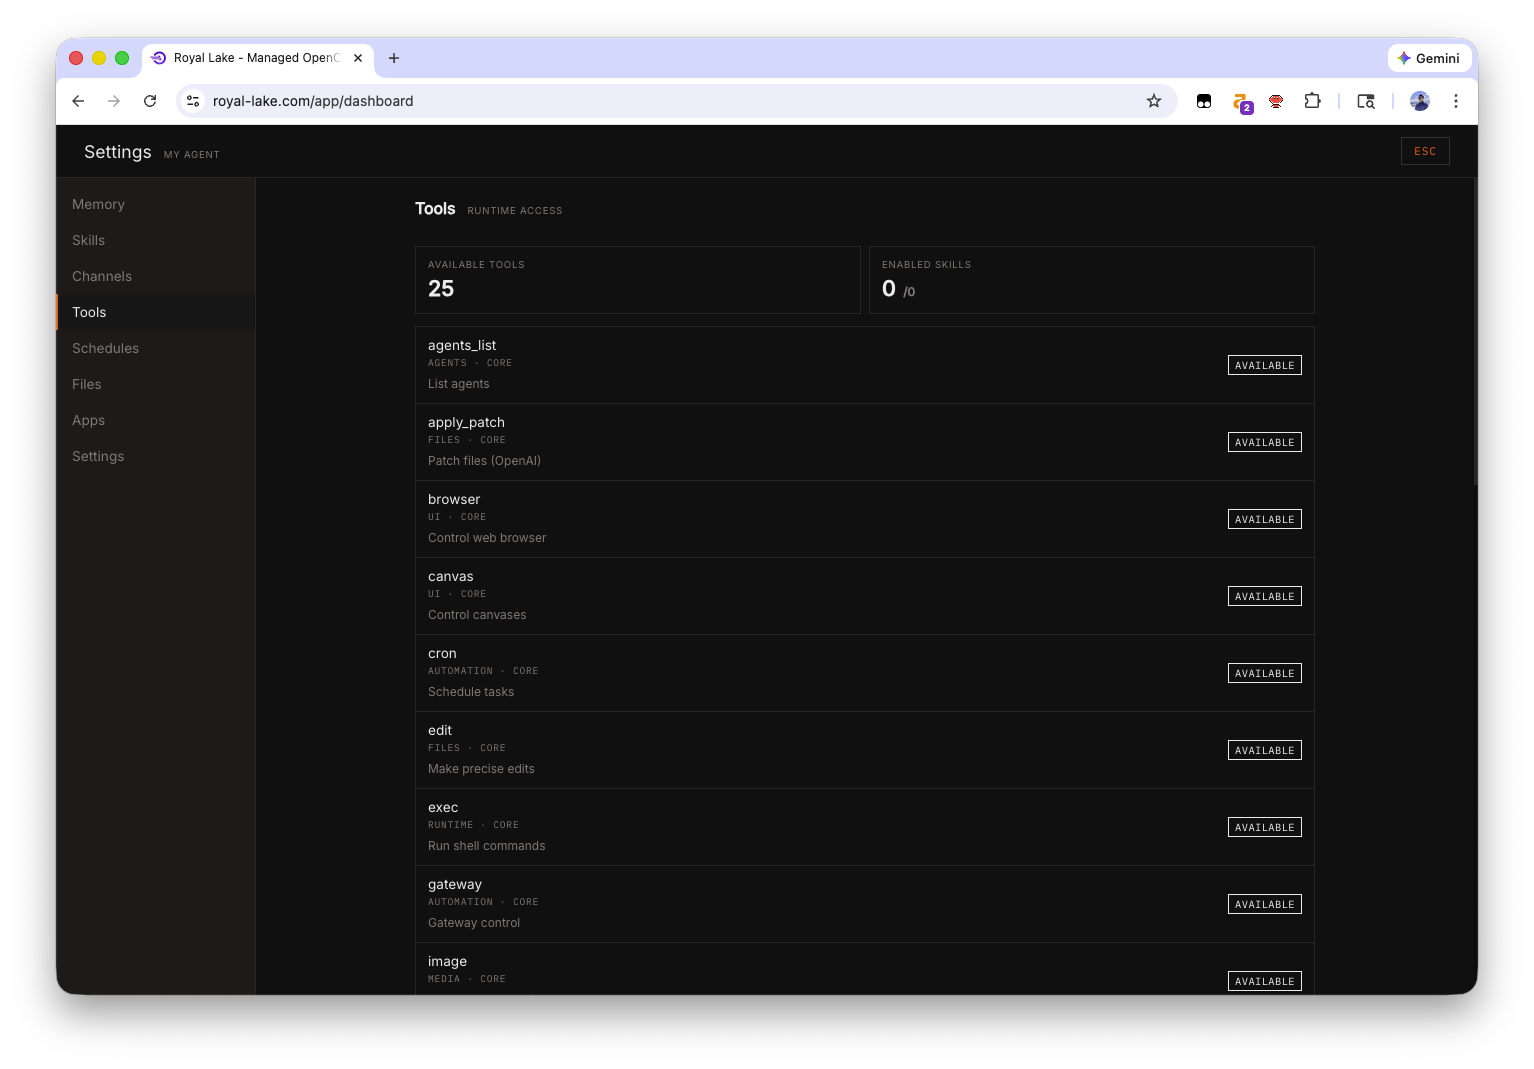The height and width of the screenshot is (1069, 1534).
Task: Select the agents_list tool name
Action: point(462,345)
